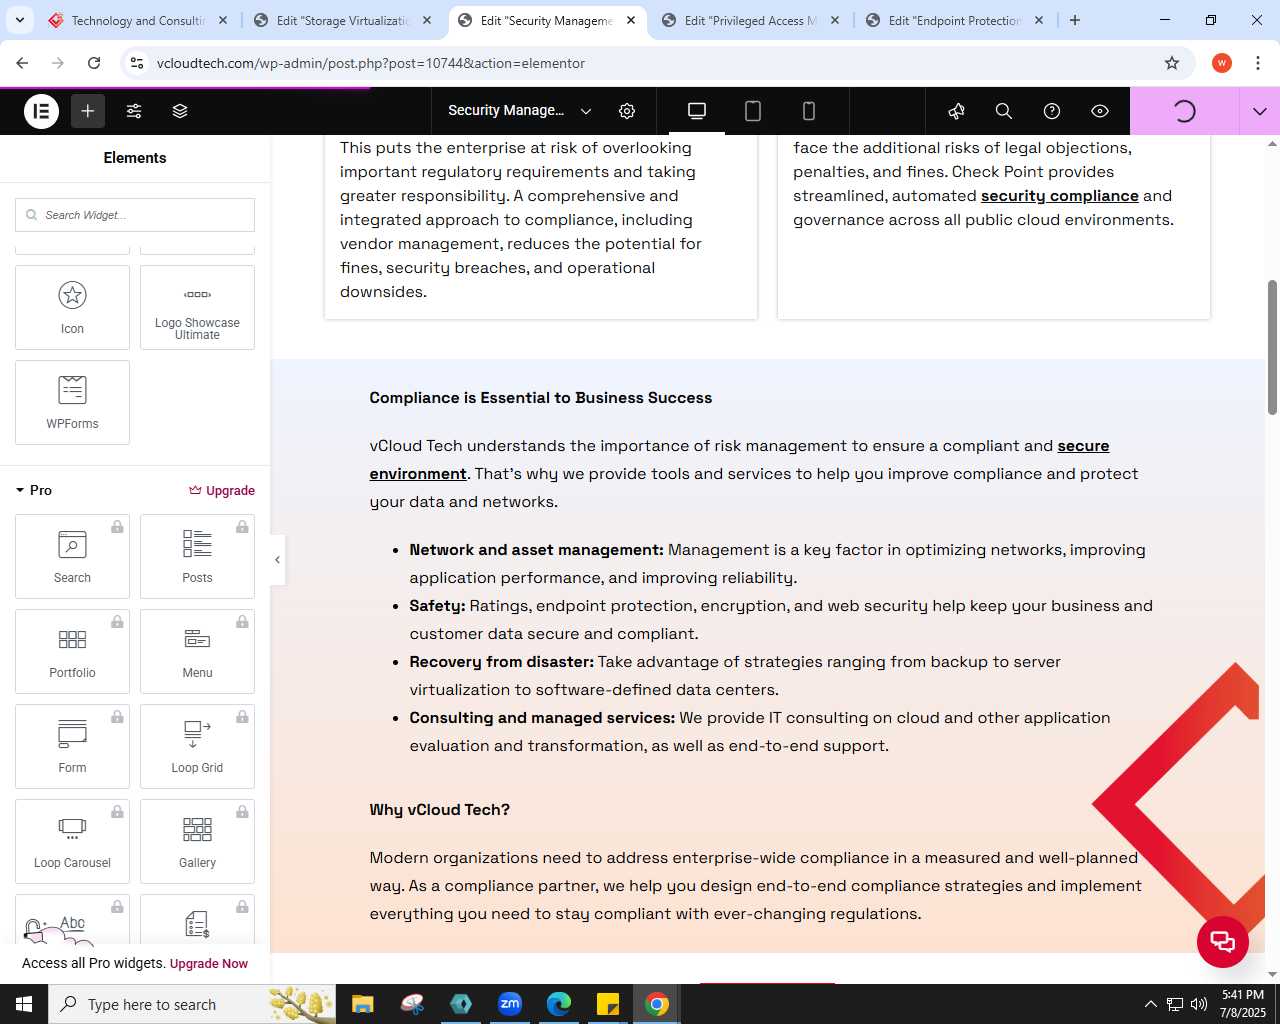The width and height of the screenshot is (1280, 1024).
Task: Open What's New rocket icon
Action: 956,111
